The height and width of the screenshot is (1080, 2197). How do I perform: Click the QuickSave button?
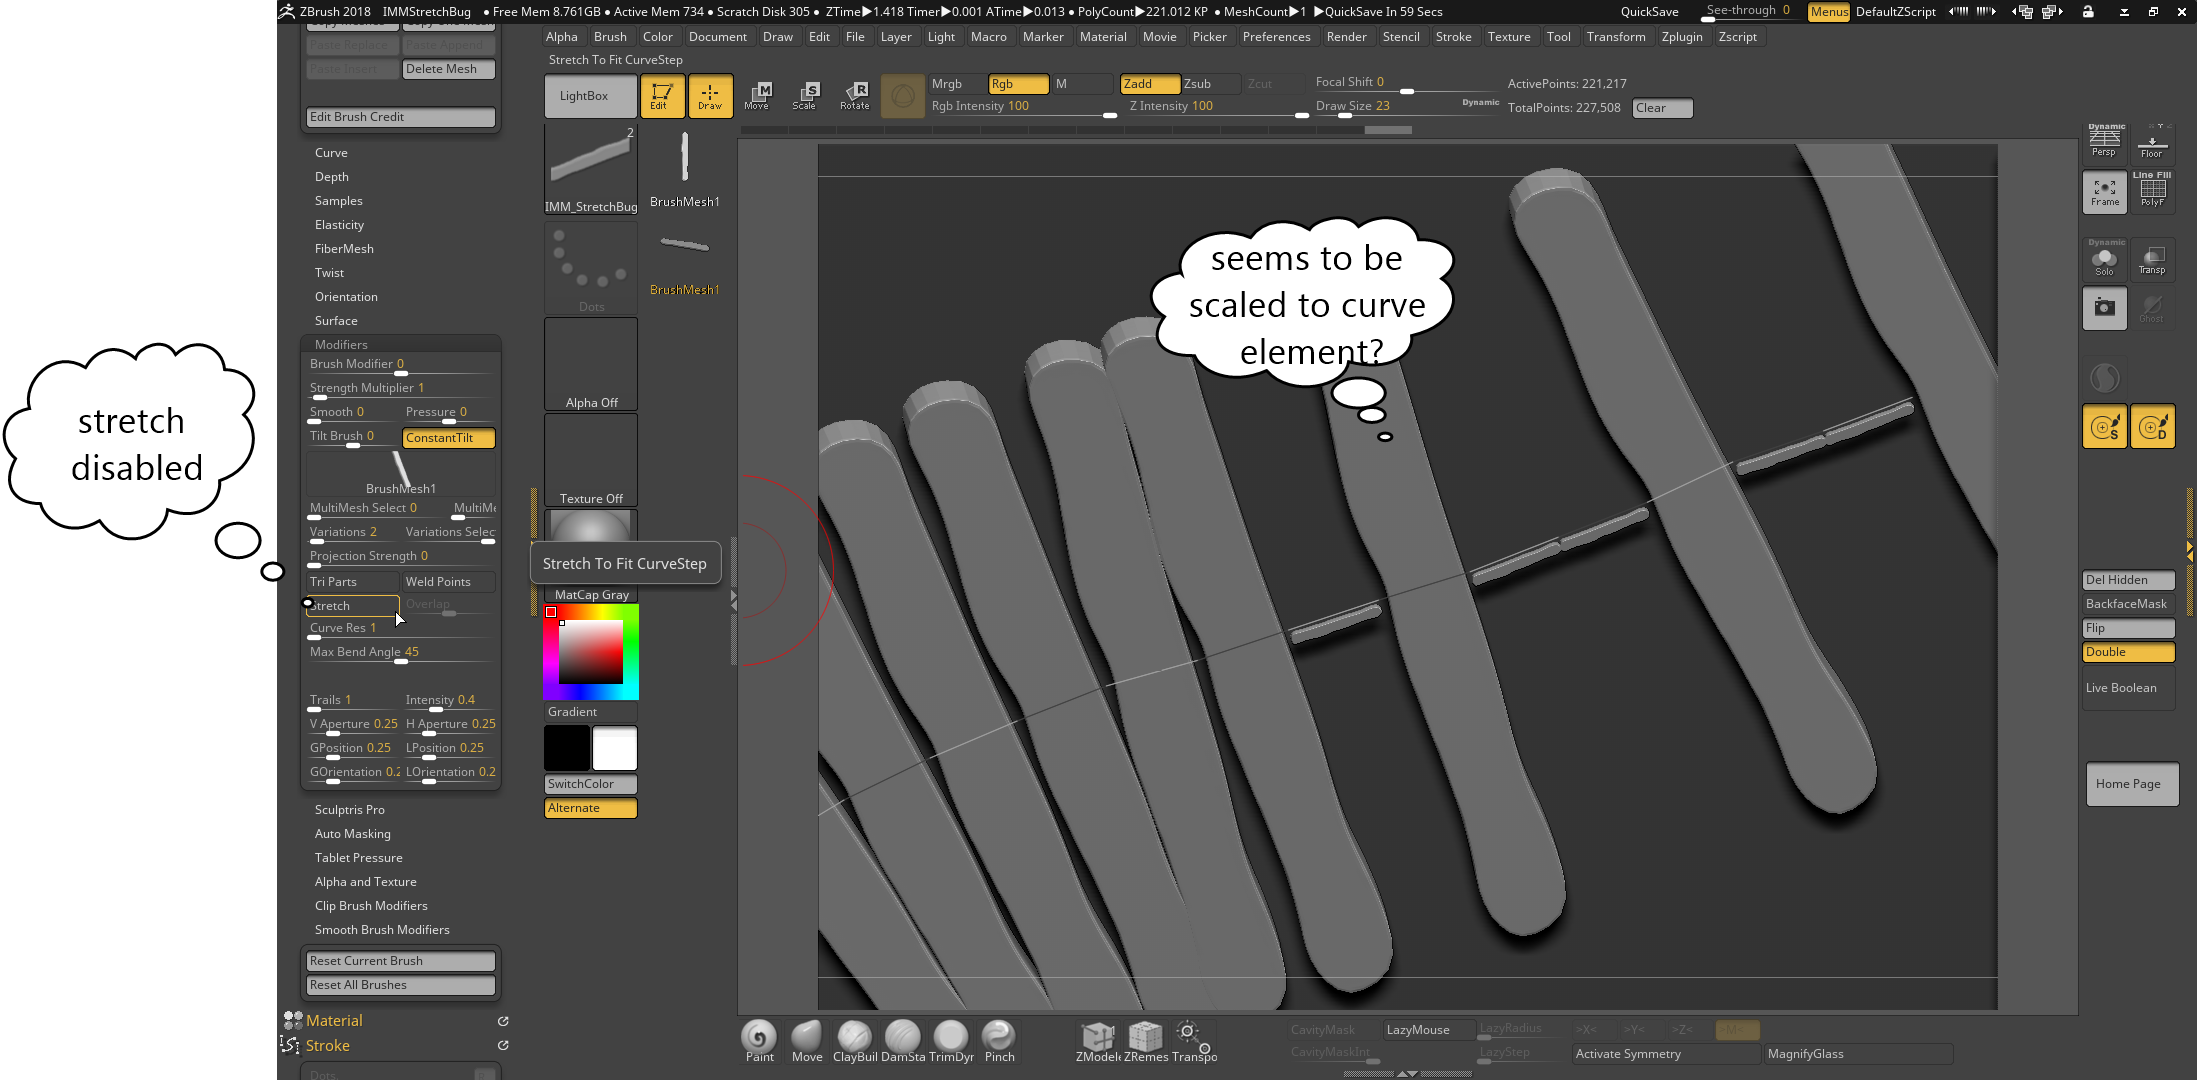(x=1649, y=12)
